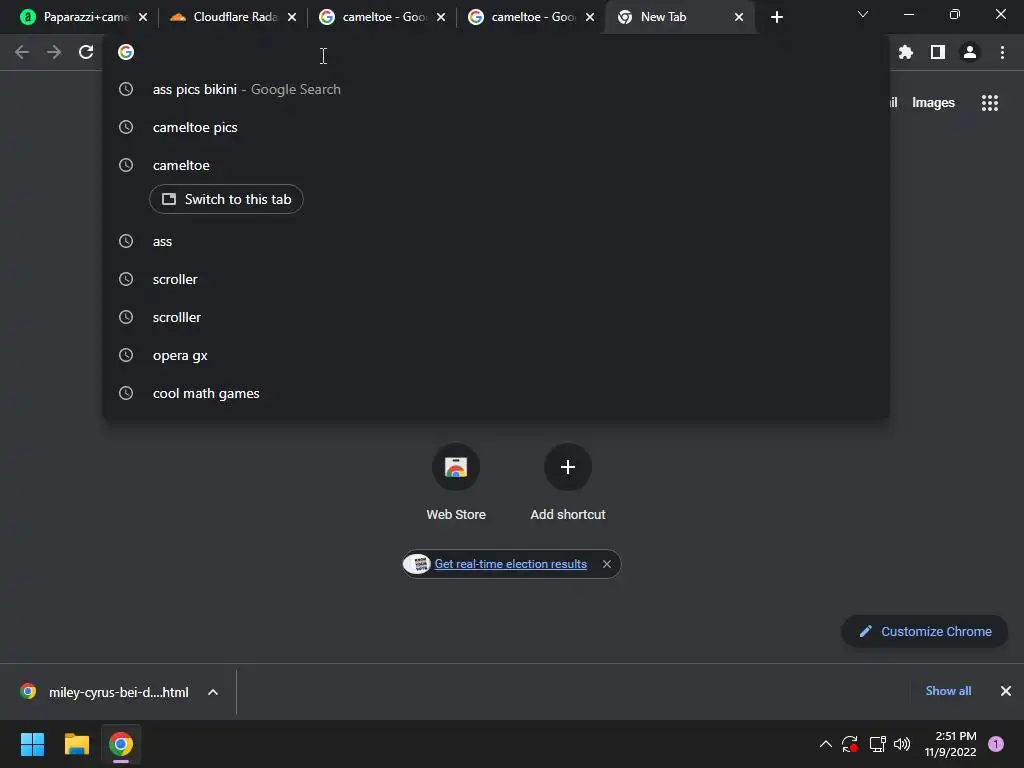Image resolution: width=1024 pixels, height=768 pixels.
Task: Toggle the side panel icon
Action: [938, 52]
